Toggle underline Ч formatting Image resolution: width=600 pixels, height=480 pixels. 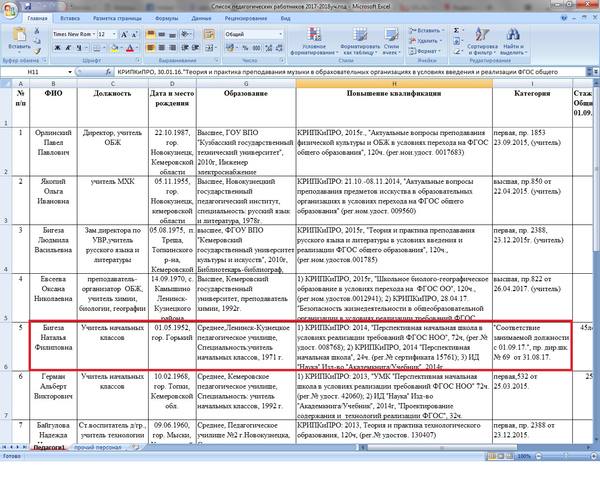click(79, 48)
